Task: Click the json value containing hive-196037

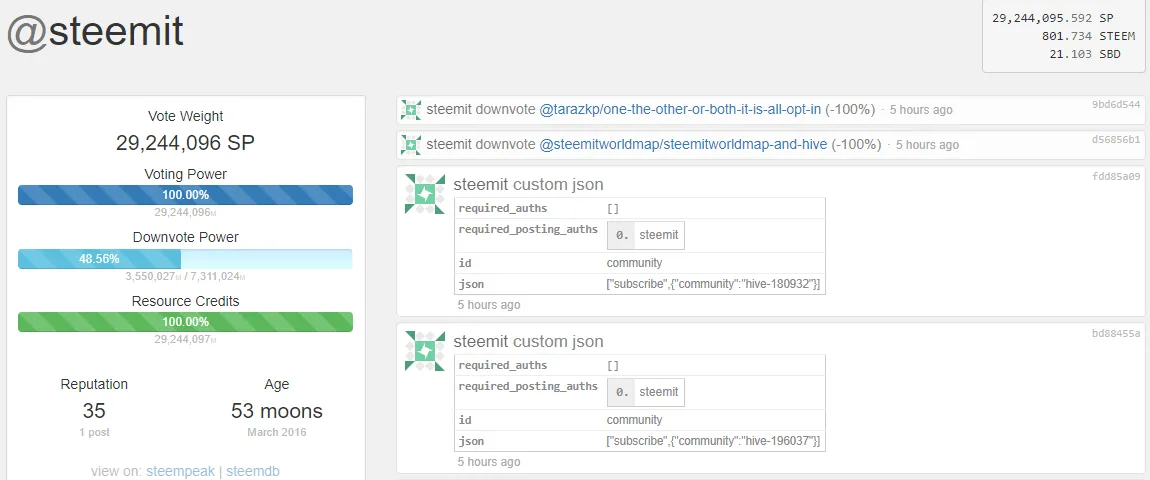Action: point(713,440)
